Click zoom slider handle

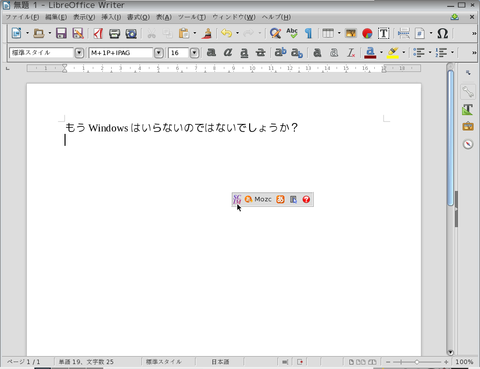pos(417,362)
